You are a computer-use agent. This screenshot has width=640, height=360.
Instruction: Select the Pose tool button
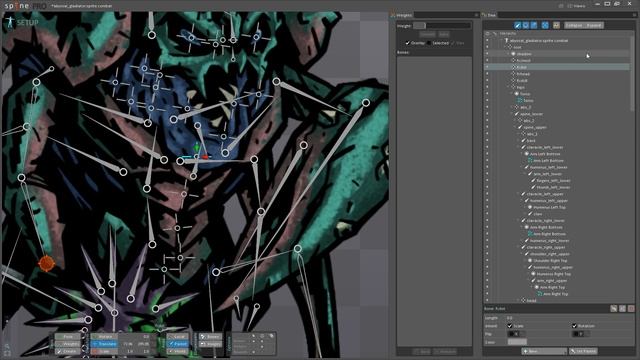pos(68,337)
